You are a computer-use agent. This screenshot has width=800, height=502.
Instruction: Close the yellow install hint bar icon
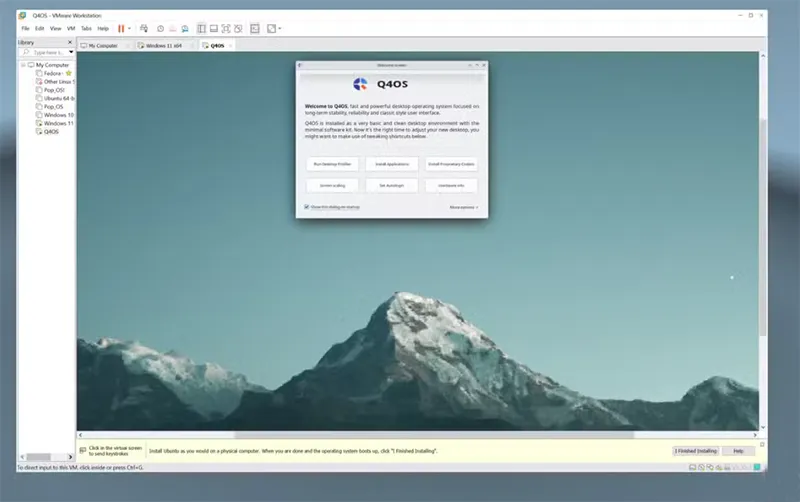(x=762, y=444)
